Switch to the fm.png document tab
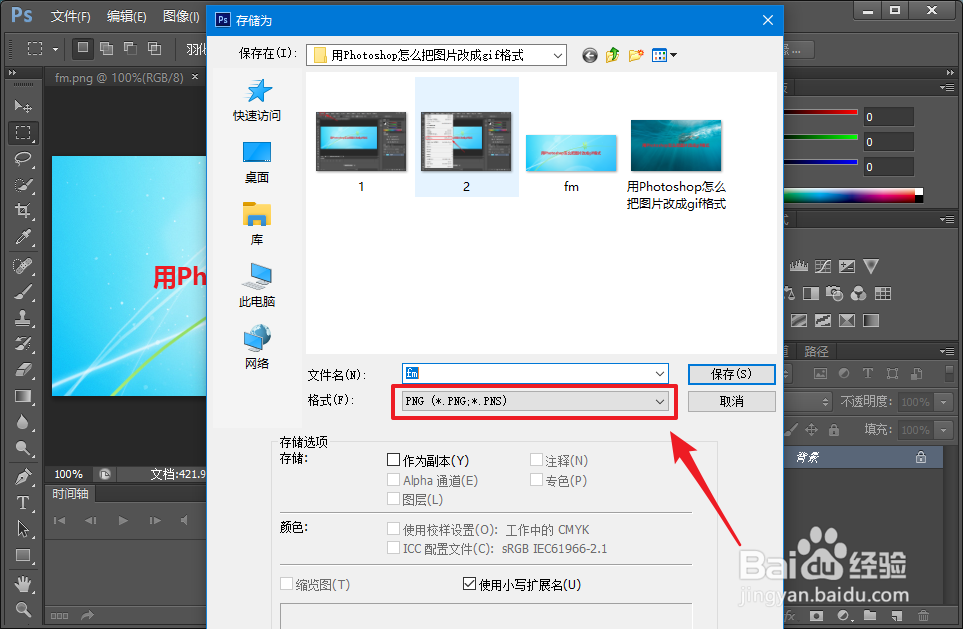 (119, 77)
